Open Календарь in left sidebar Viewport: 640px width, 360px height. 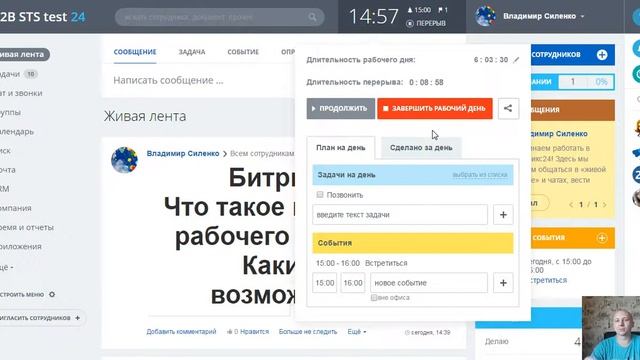[17, 131]
